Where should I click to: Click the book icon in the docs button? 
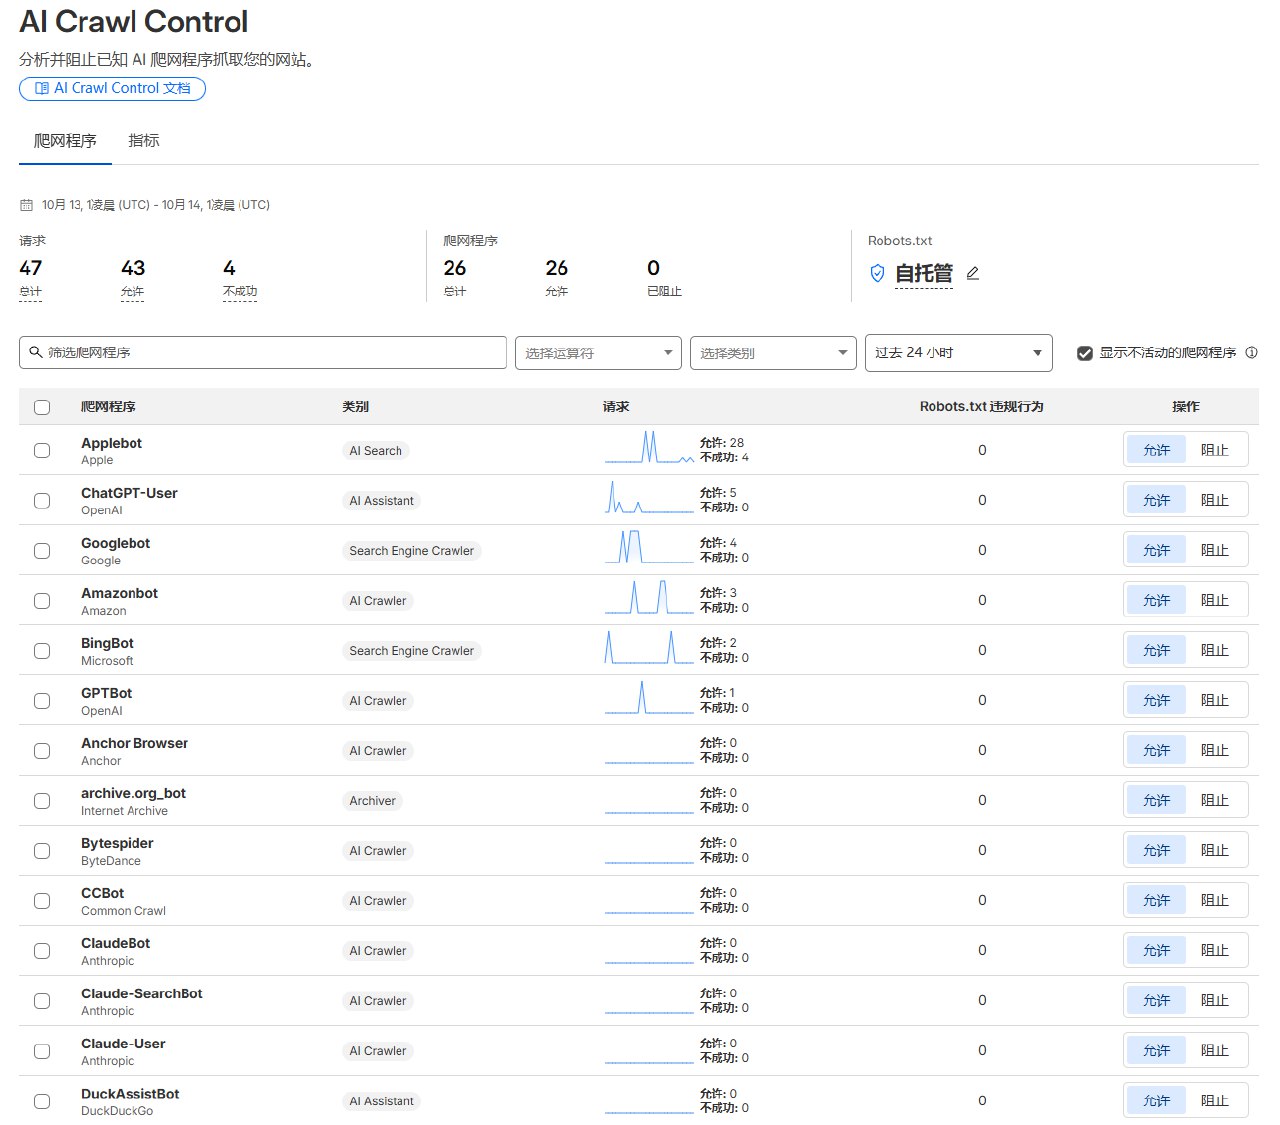(x=41, y=88)
